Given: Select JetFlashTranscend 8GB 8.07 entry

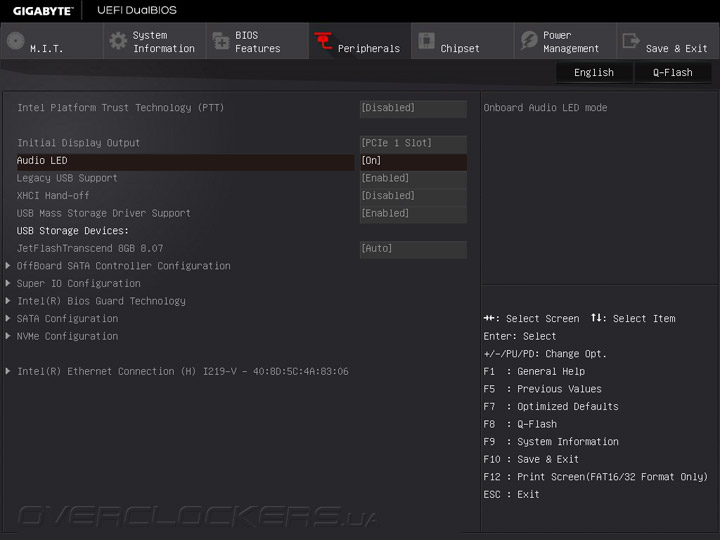Looking at the screenshot, I should [x=90, y=248].
